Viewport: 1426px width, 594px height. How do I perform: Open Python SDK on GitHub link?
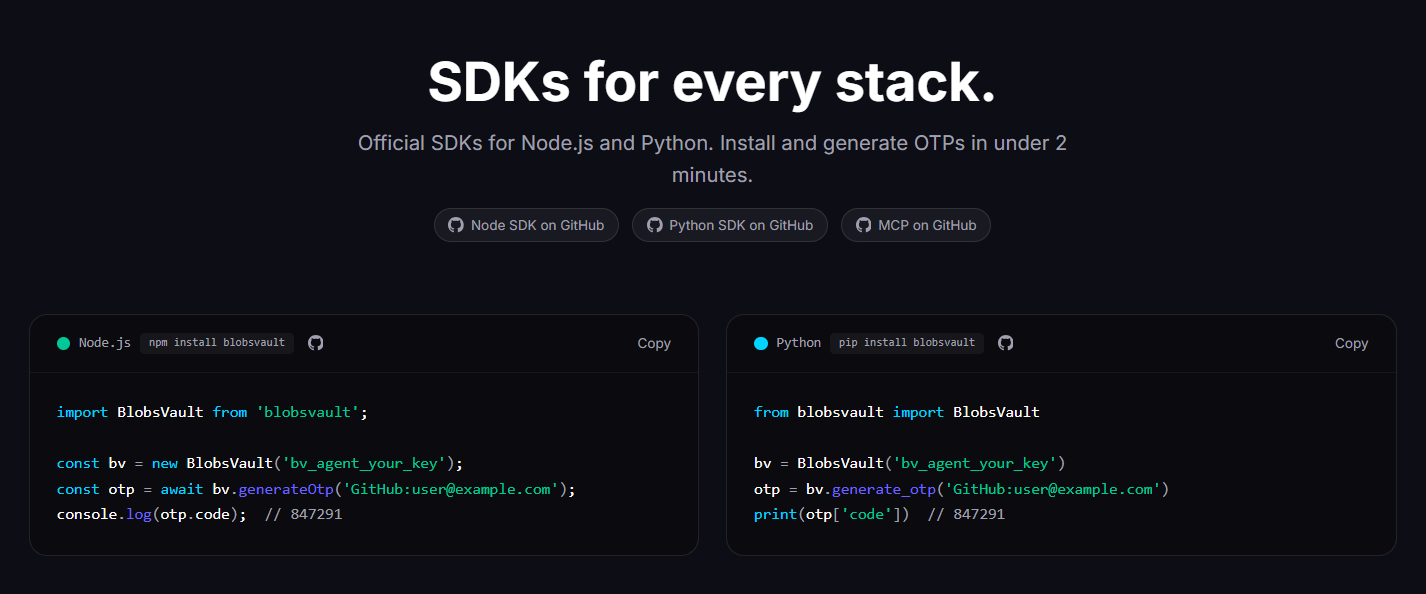tap(730, 225)
